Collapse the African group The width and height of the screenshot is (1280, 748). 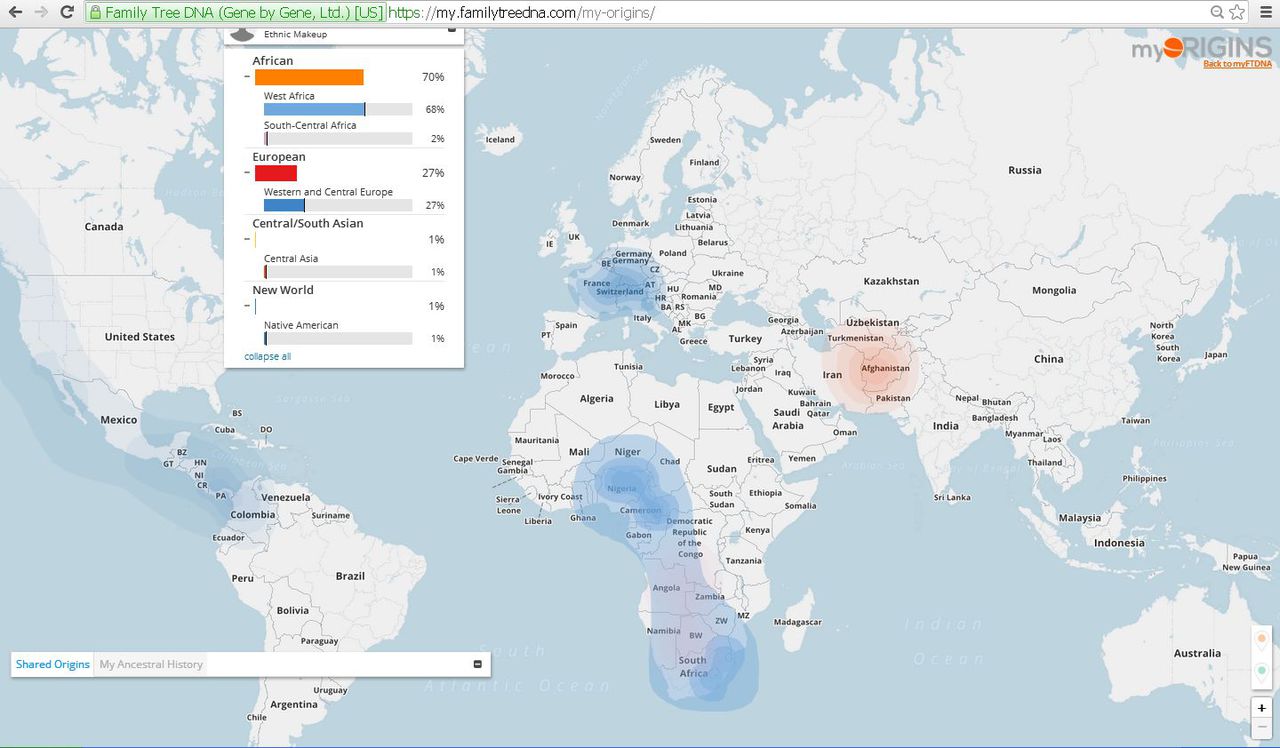click(x=247, y=77)
